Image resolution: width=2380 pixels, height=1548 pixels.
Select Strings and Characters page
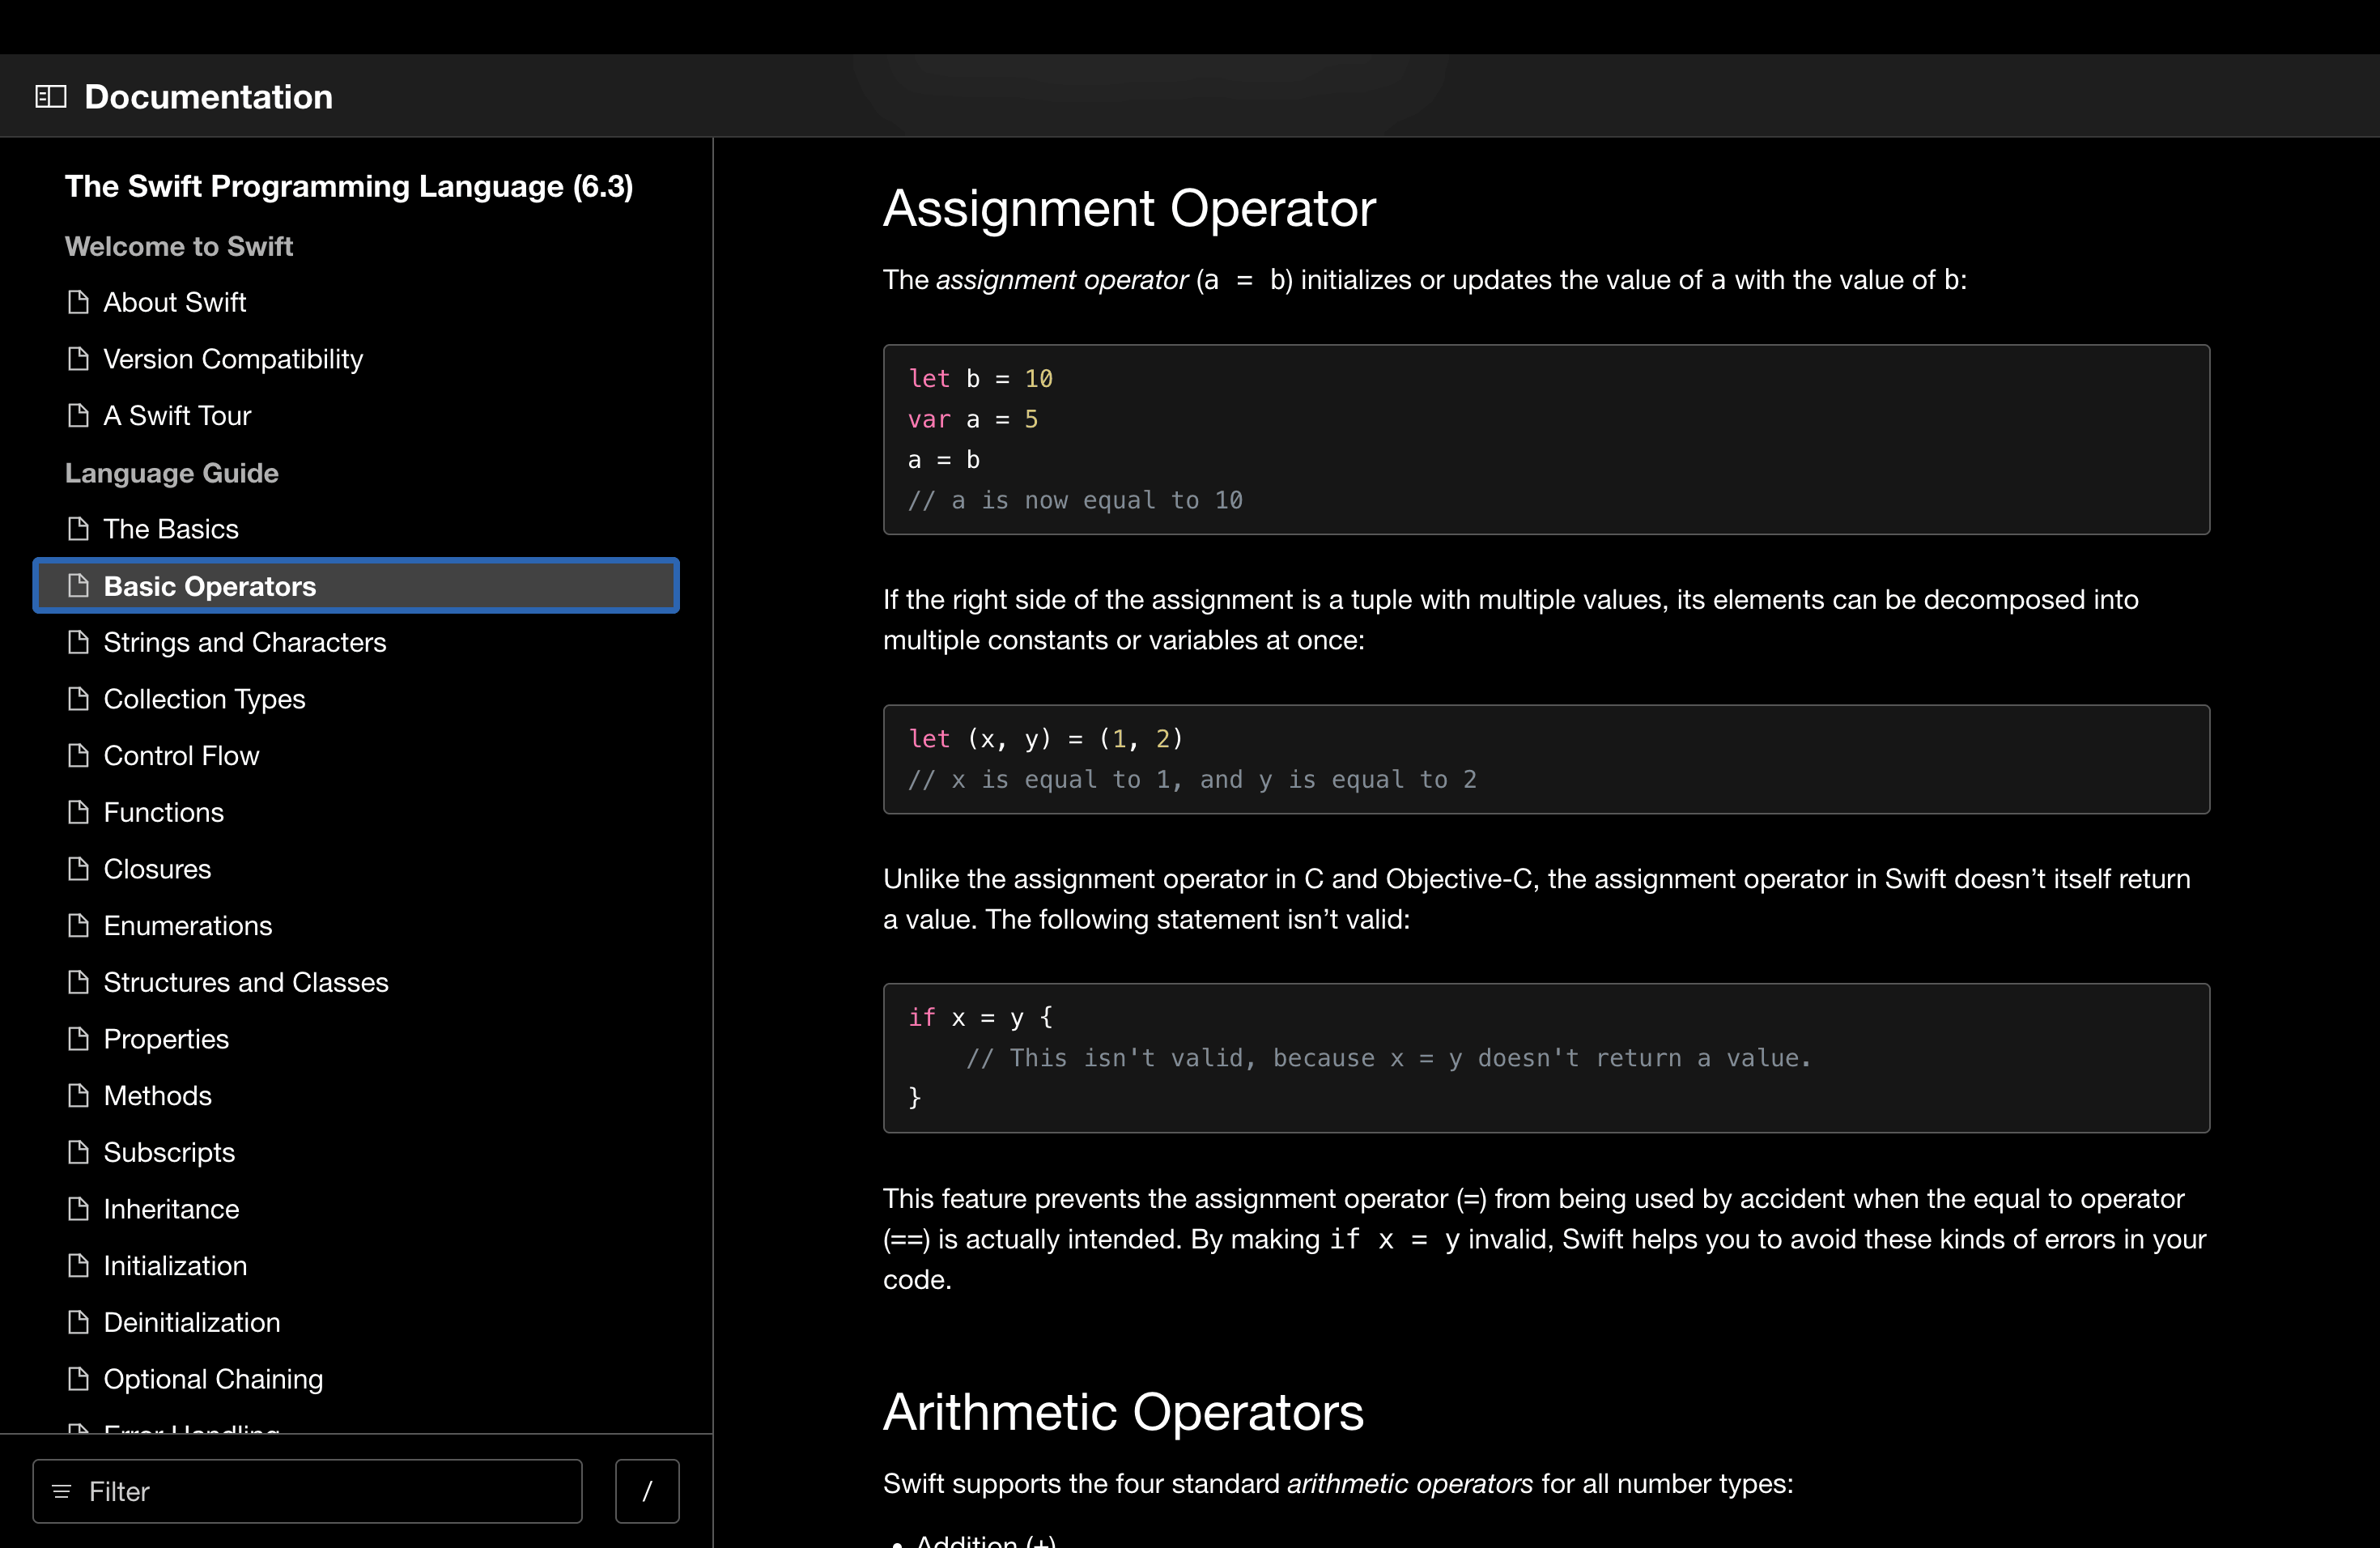244,642
